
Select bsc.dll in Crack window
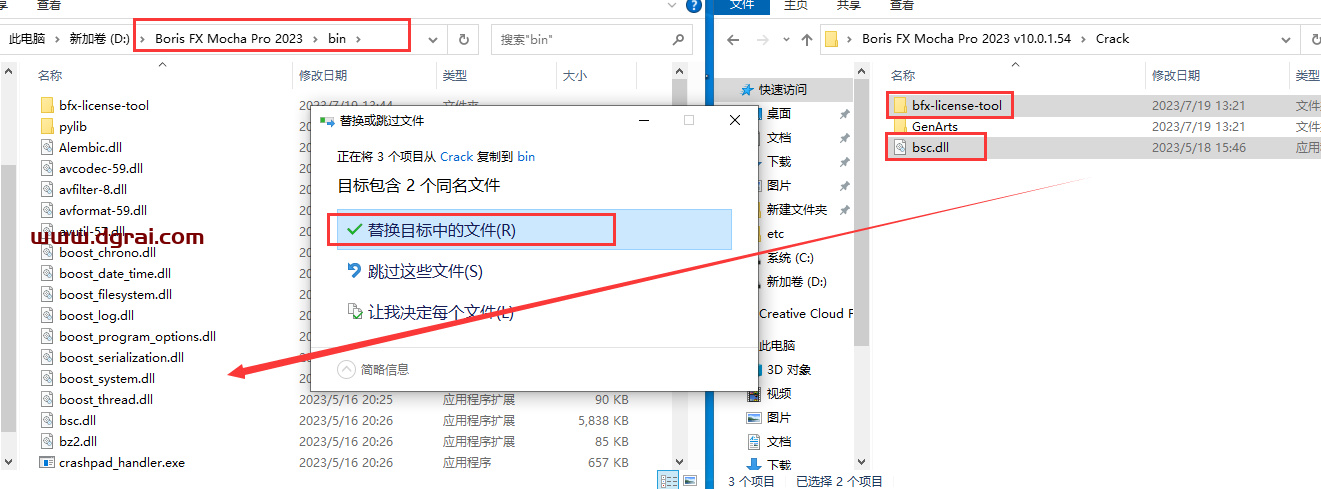point(930,147)
